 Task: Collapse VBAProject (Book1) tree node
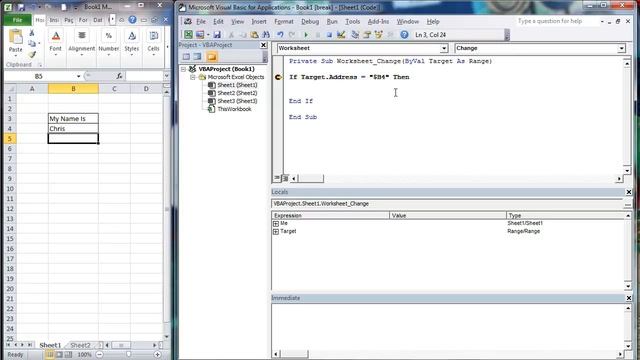point(183,69)
